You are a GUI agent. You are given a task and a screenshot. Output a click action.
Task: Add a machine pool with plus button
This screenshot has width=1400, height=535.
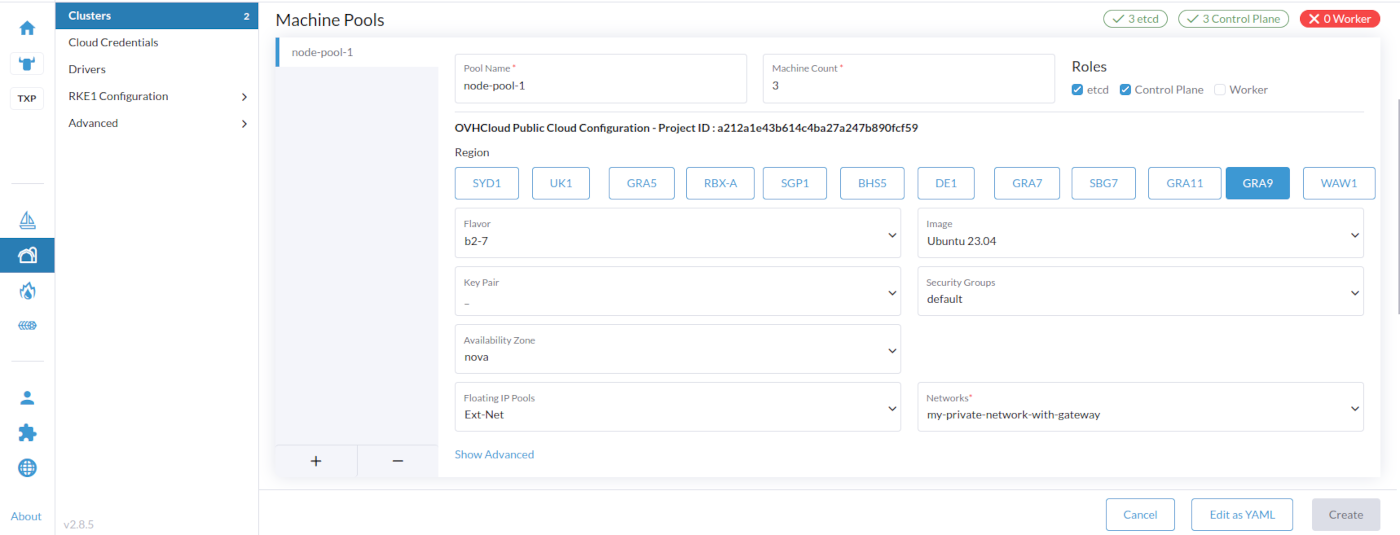click(316, 461)
